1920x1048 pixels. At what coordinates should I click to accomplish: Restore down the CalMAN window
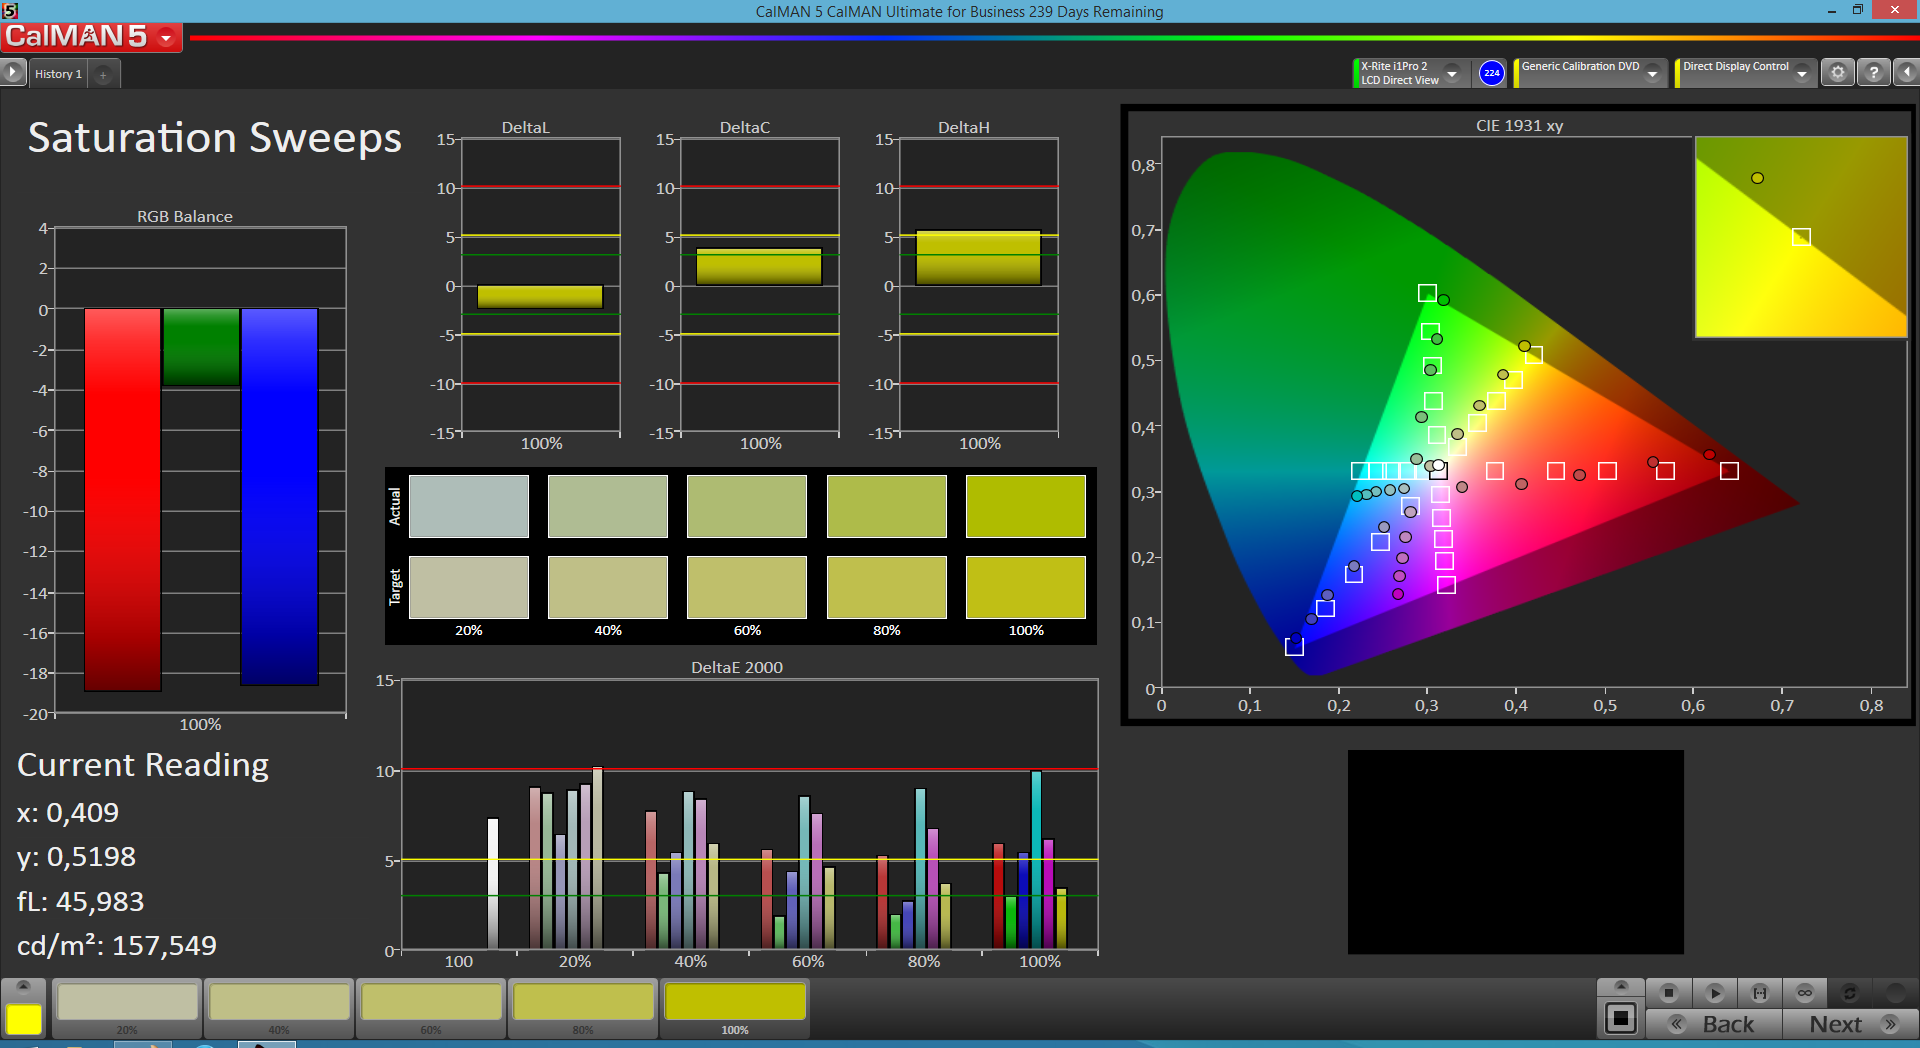(1857, 10)
